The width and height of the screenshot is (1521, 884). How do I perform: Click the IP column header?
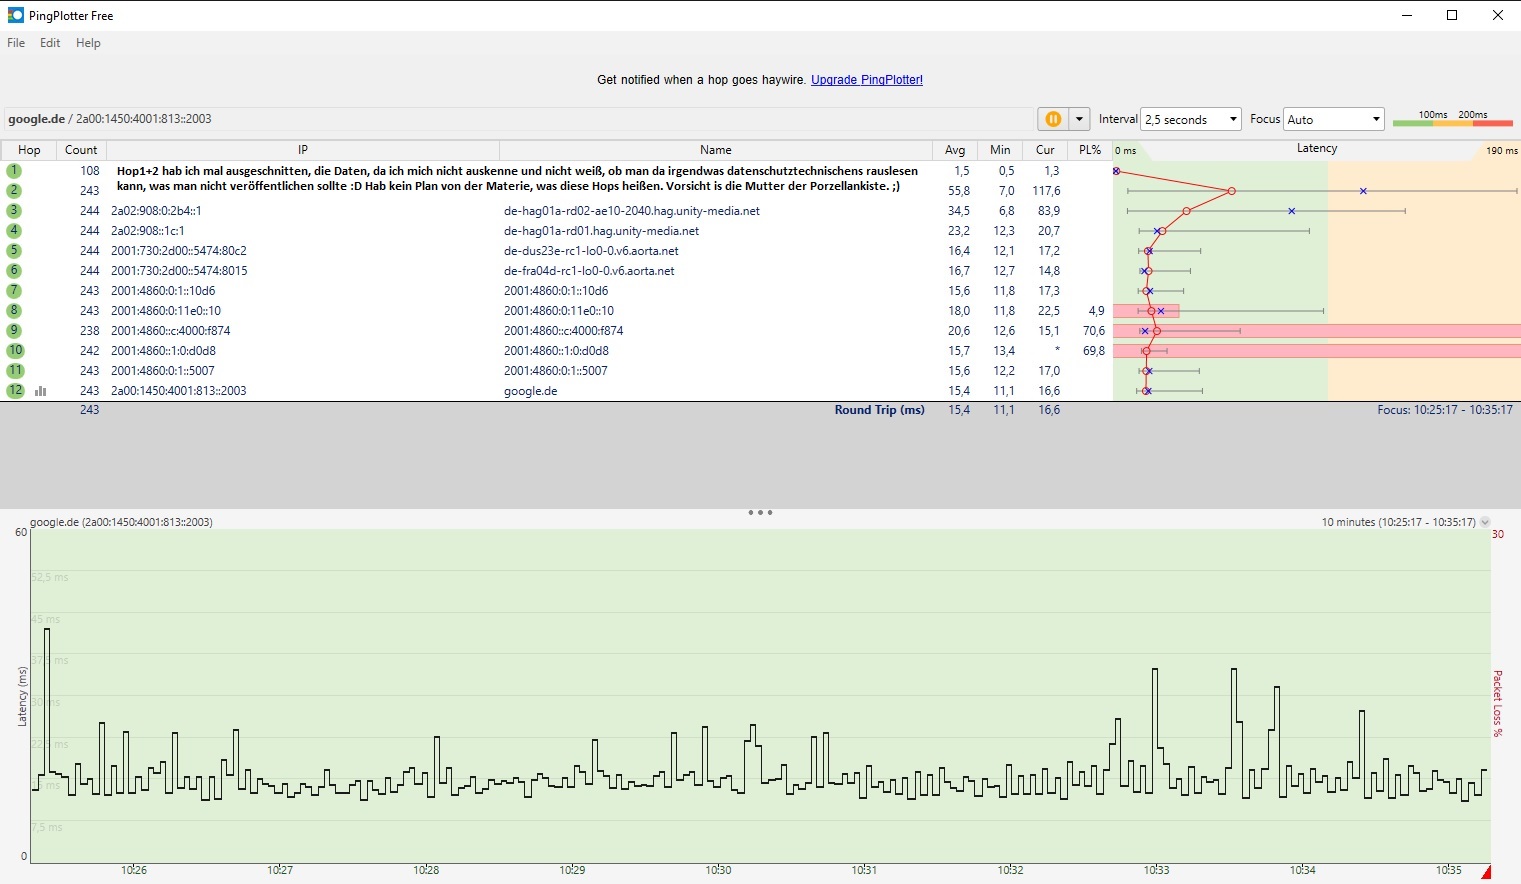tap(303, 150)
